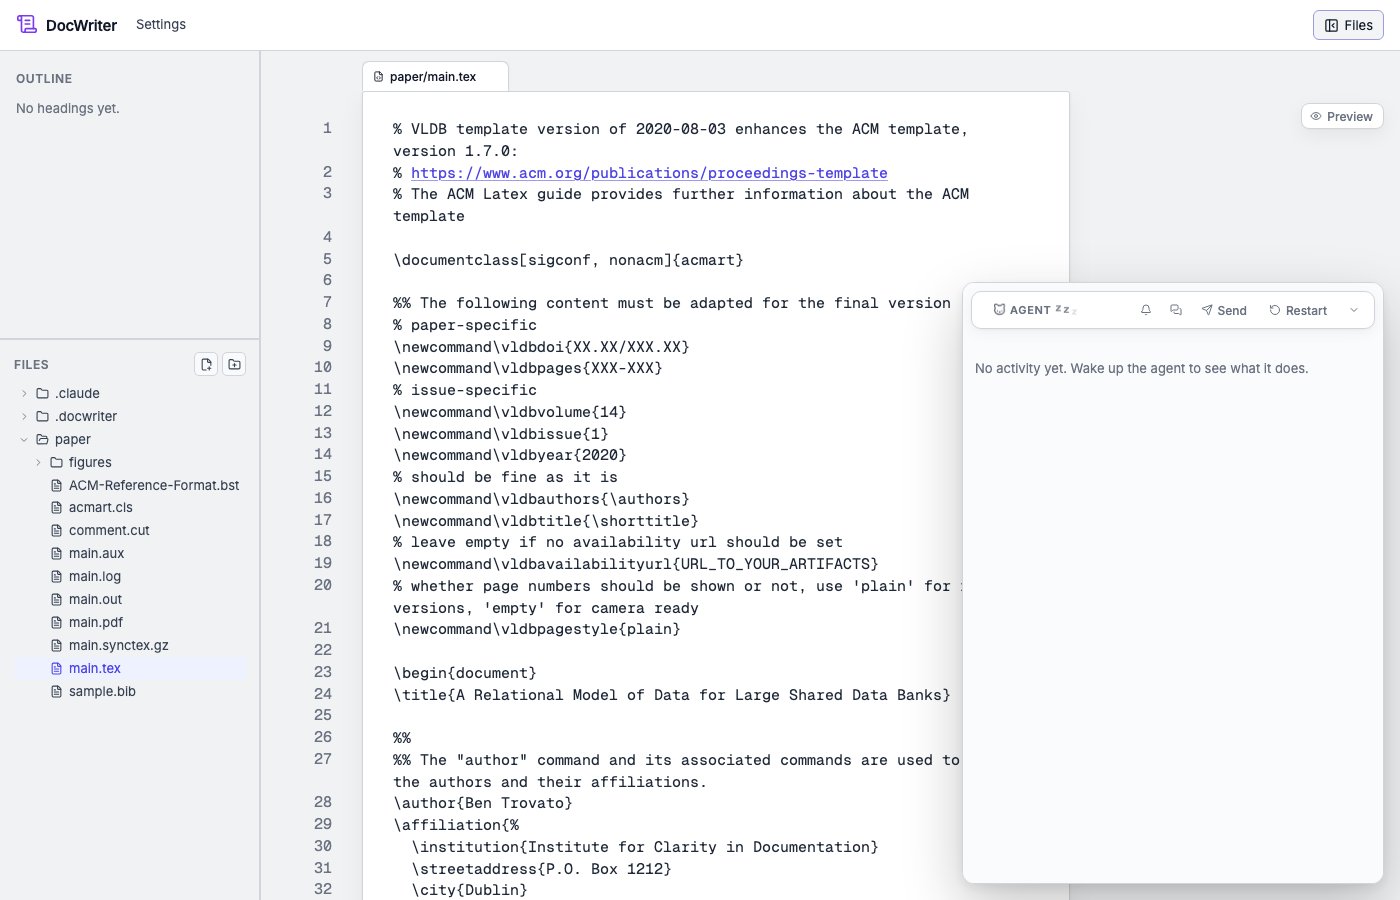Screen dimensions: 1400x900
Task: Open ACM-Reference-Format.bst file
Action: pyautogui.click(x=154, y=485)
